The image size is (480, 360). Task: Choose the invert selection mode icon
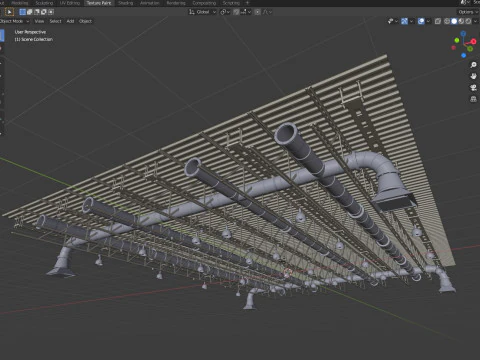pyautogui.click(x=44, y=12)
